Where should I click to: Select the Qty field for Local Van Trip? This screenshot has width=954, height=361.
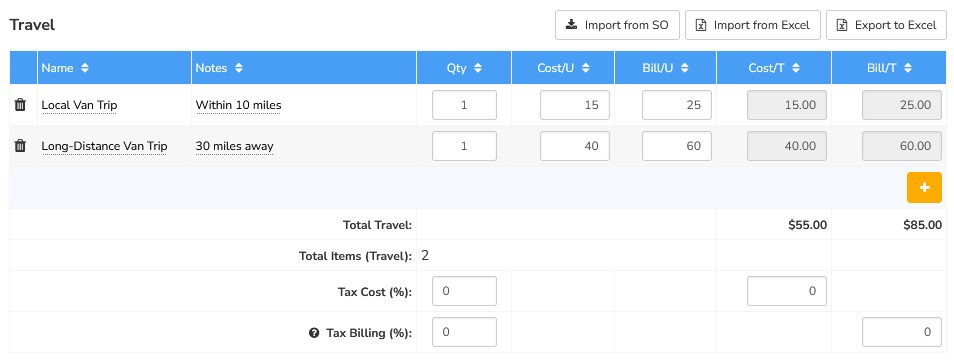[464, 105]
